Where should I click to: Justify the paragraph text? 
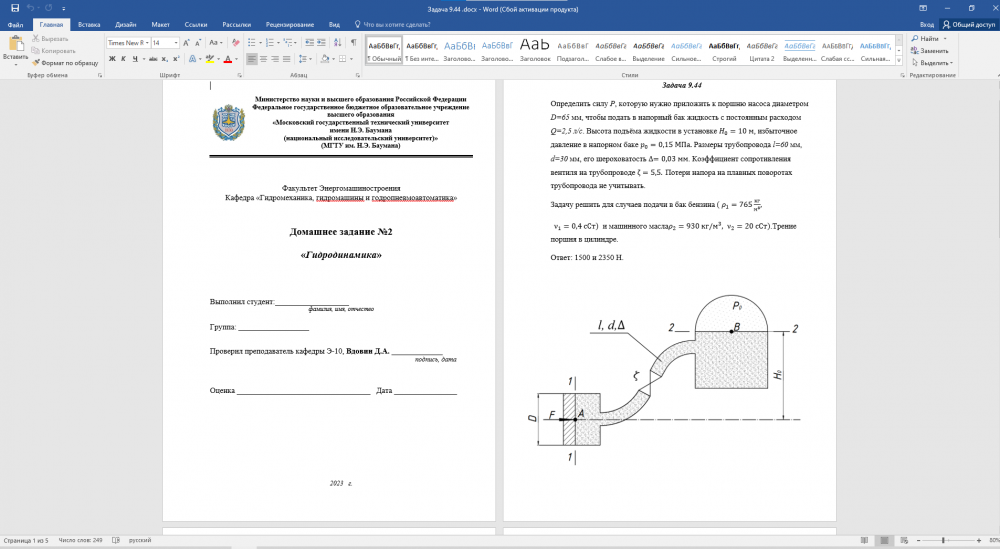pyautogui.click(x=286, y=59)
